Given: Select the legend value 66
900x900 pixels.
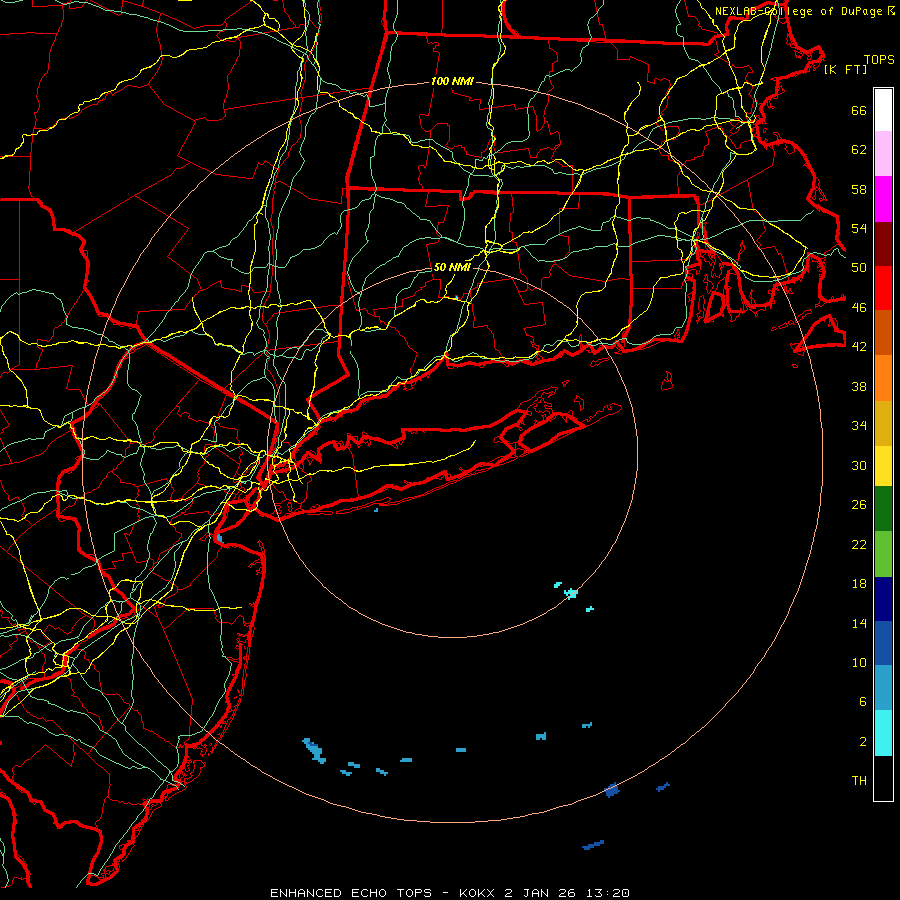Looking at the screenshot, I should (859, 111).
